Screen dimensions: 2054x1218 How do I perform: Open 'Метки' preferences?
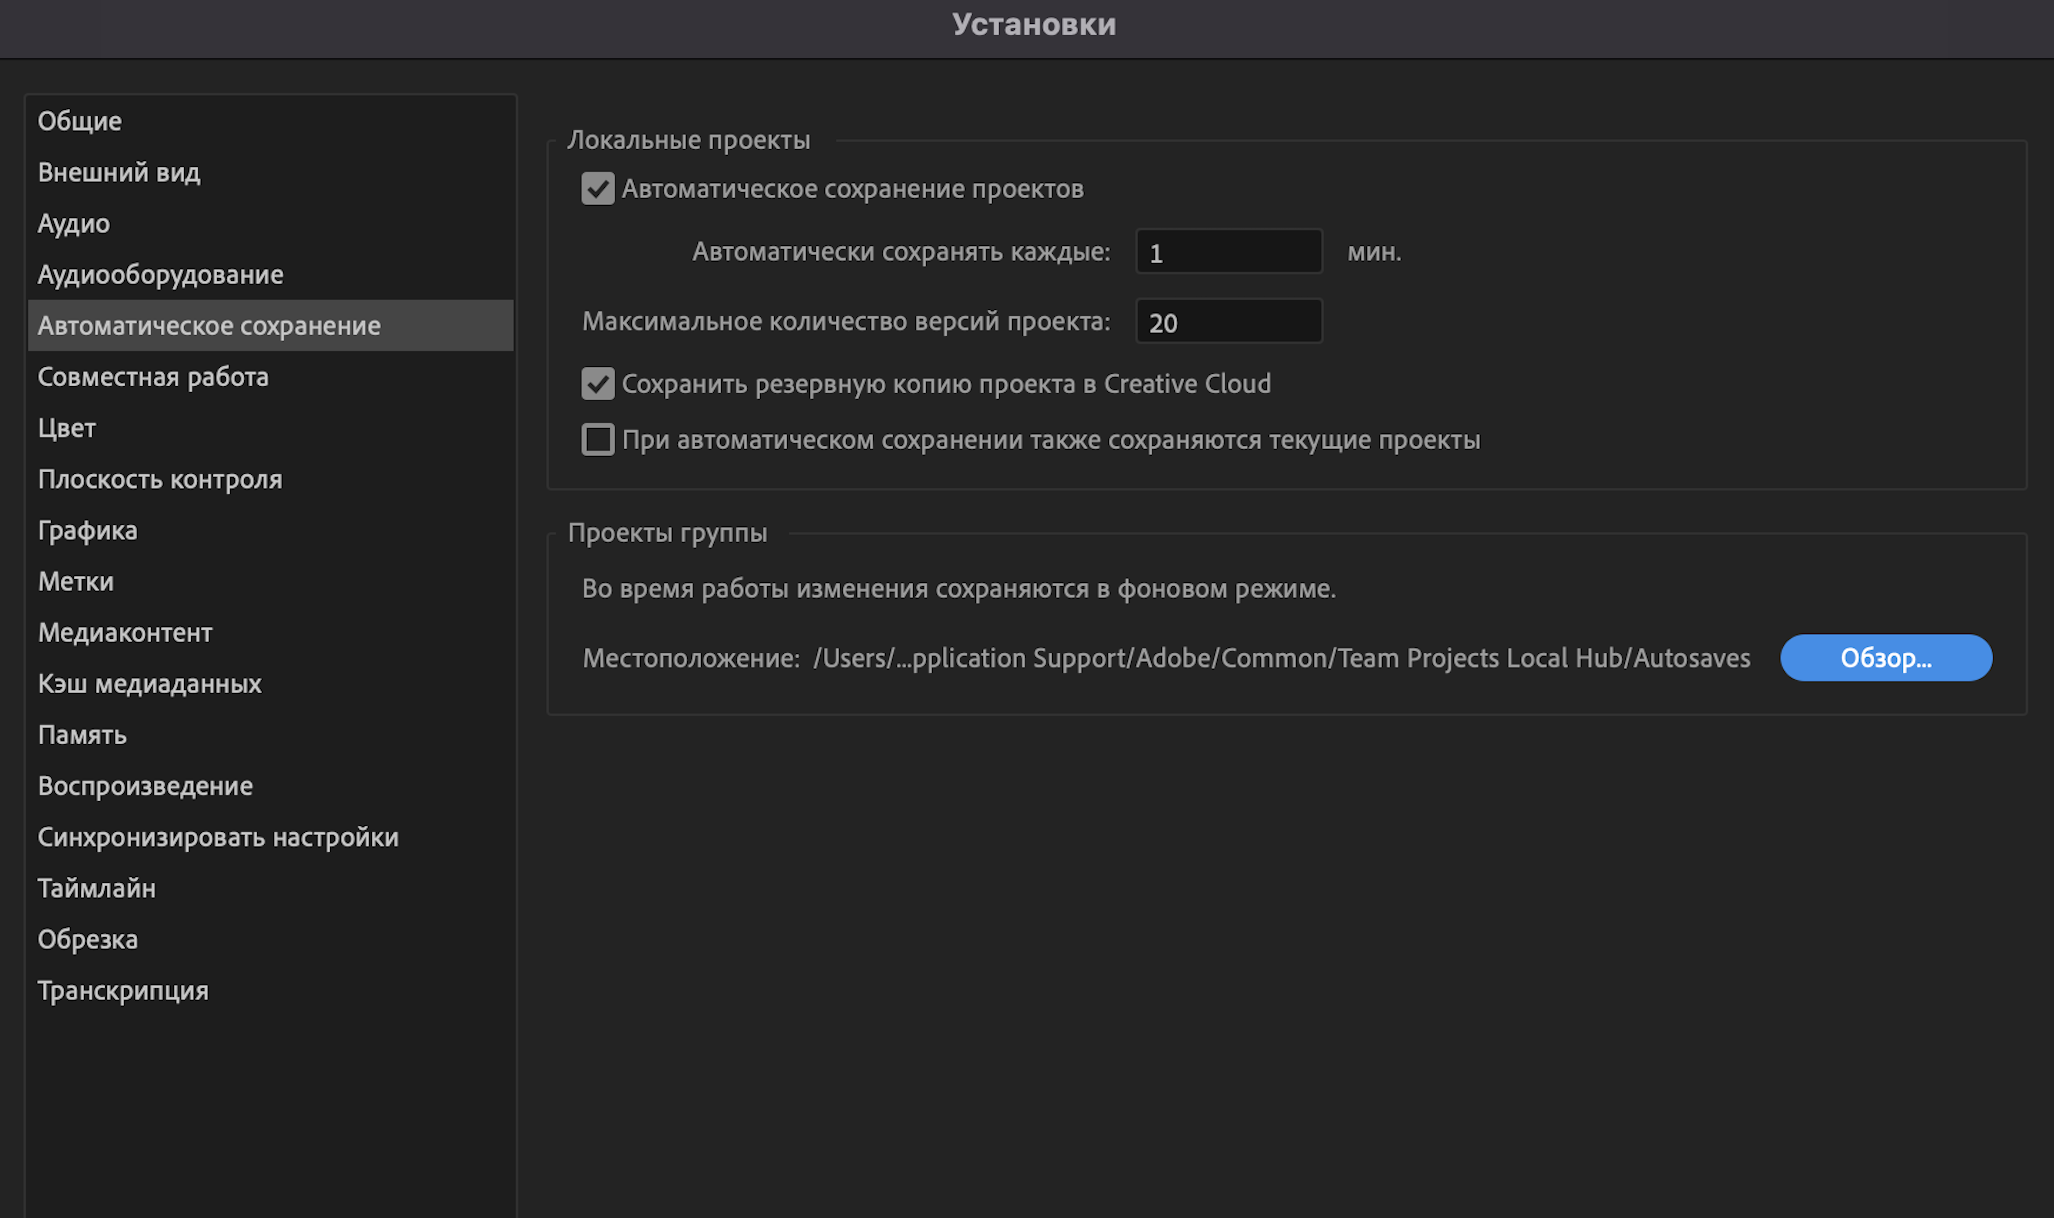coord(76,581)
